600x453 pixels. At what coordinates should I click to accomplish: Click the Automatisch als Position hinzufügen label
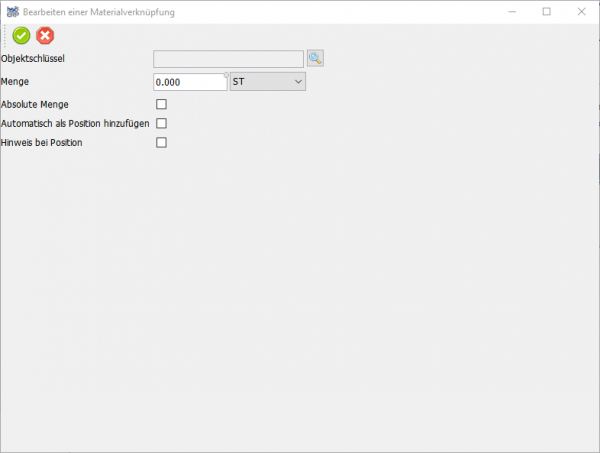pyautogui.click(x=76, y=123)
